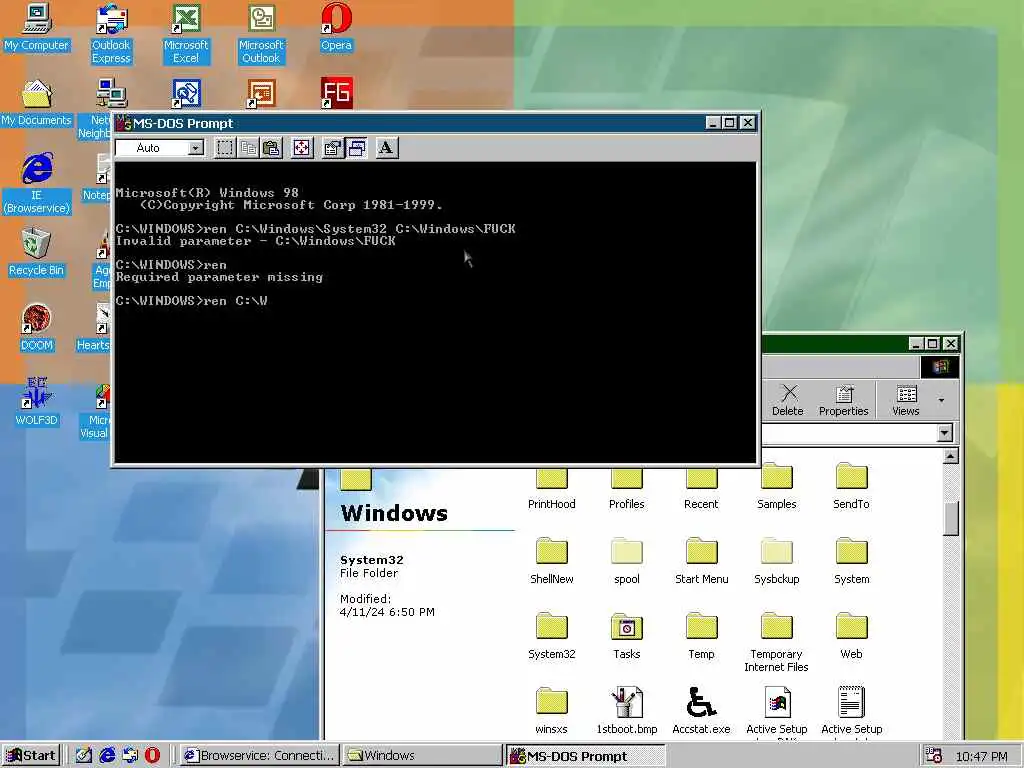This screenshot has width=1024, height=768.
Task: Select the PrintHood folder
Action: (x=552, y=490)
